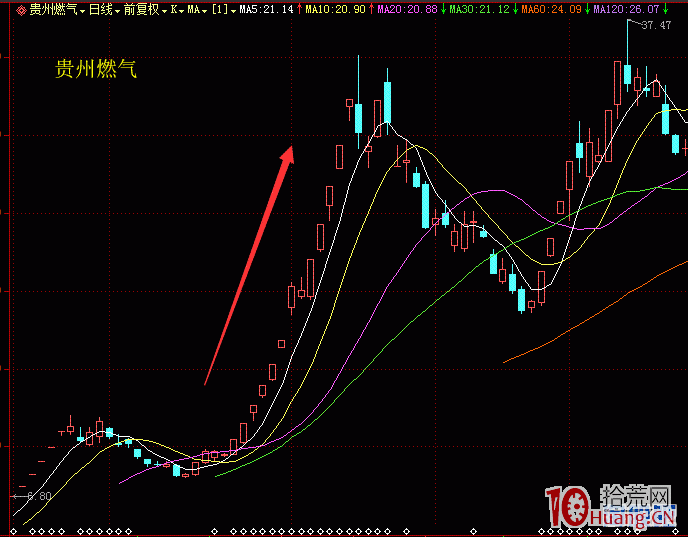Open the 贵州燃气 stock name dropdown
Image resolution: width=688 pixels, height=537 pixels.
tap(57, 10)
